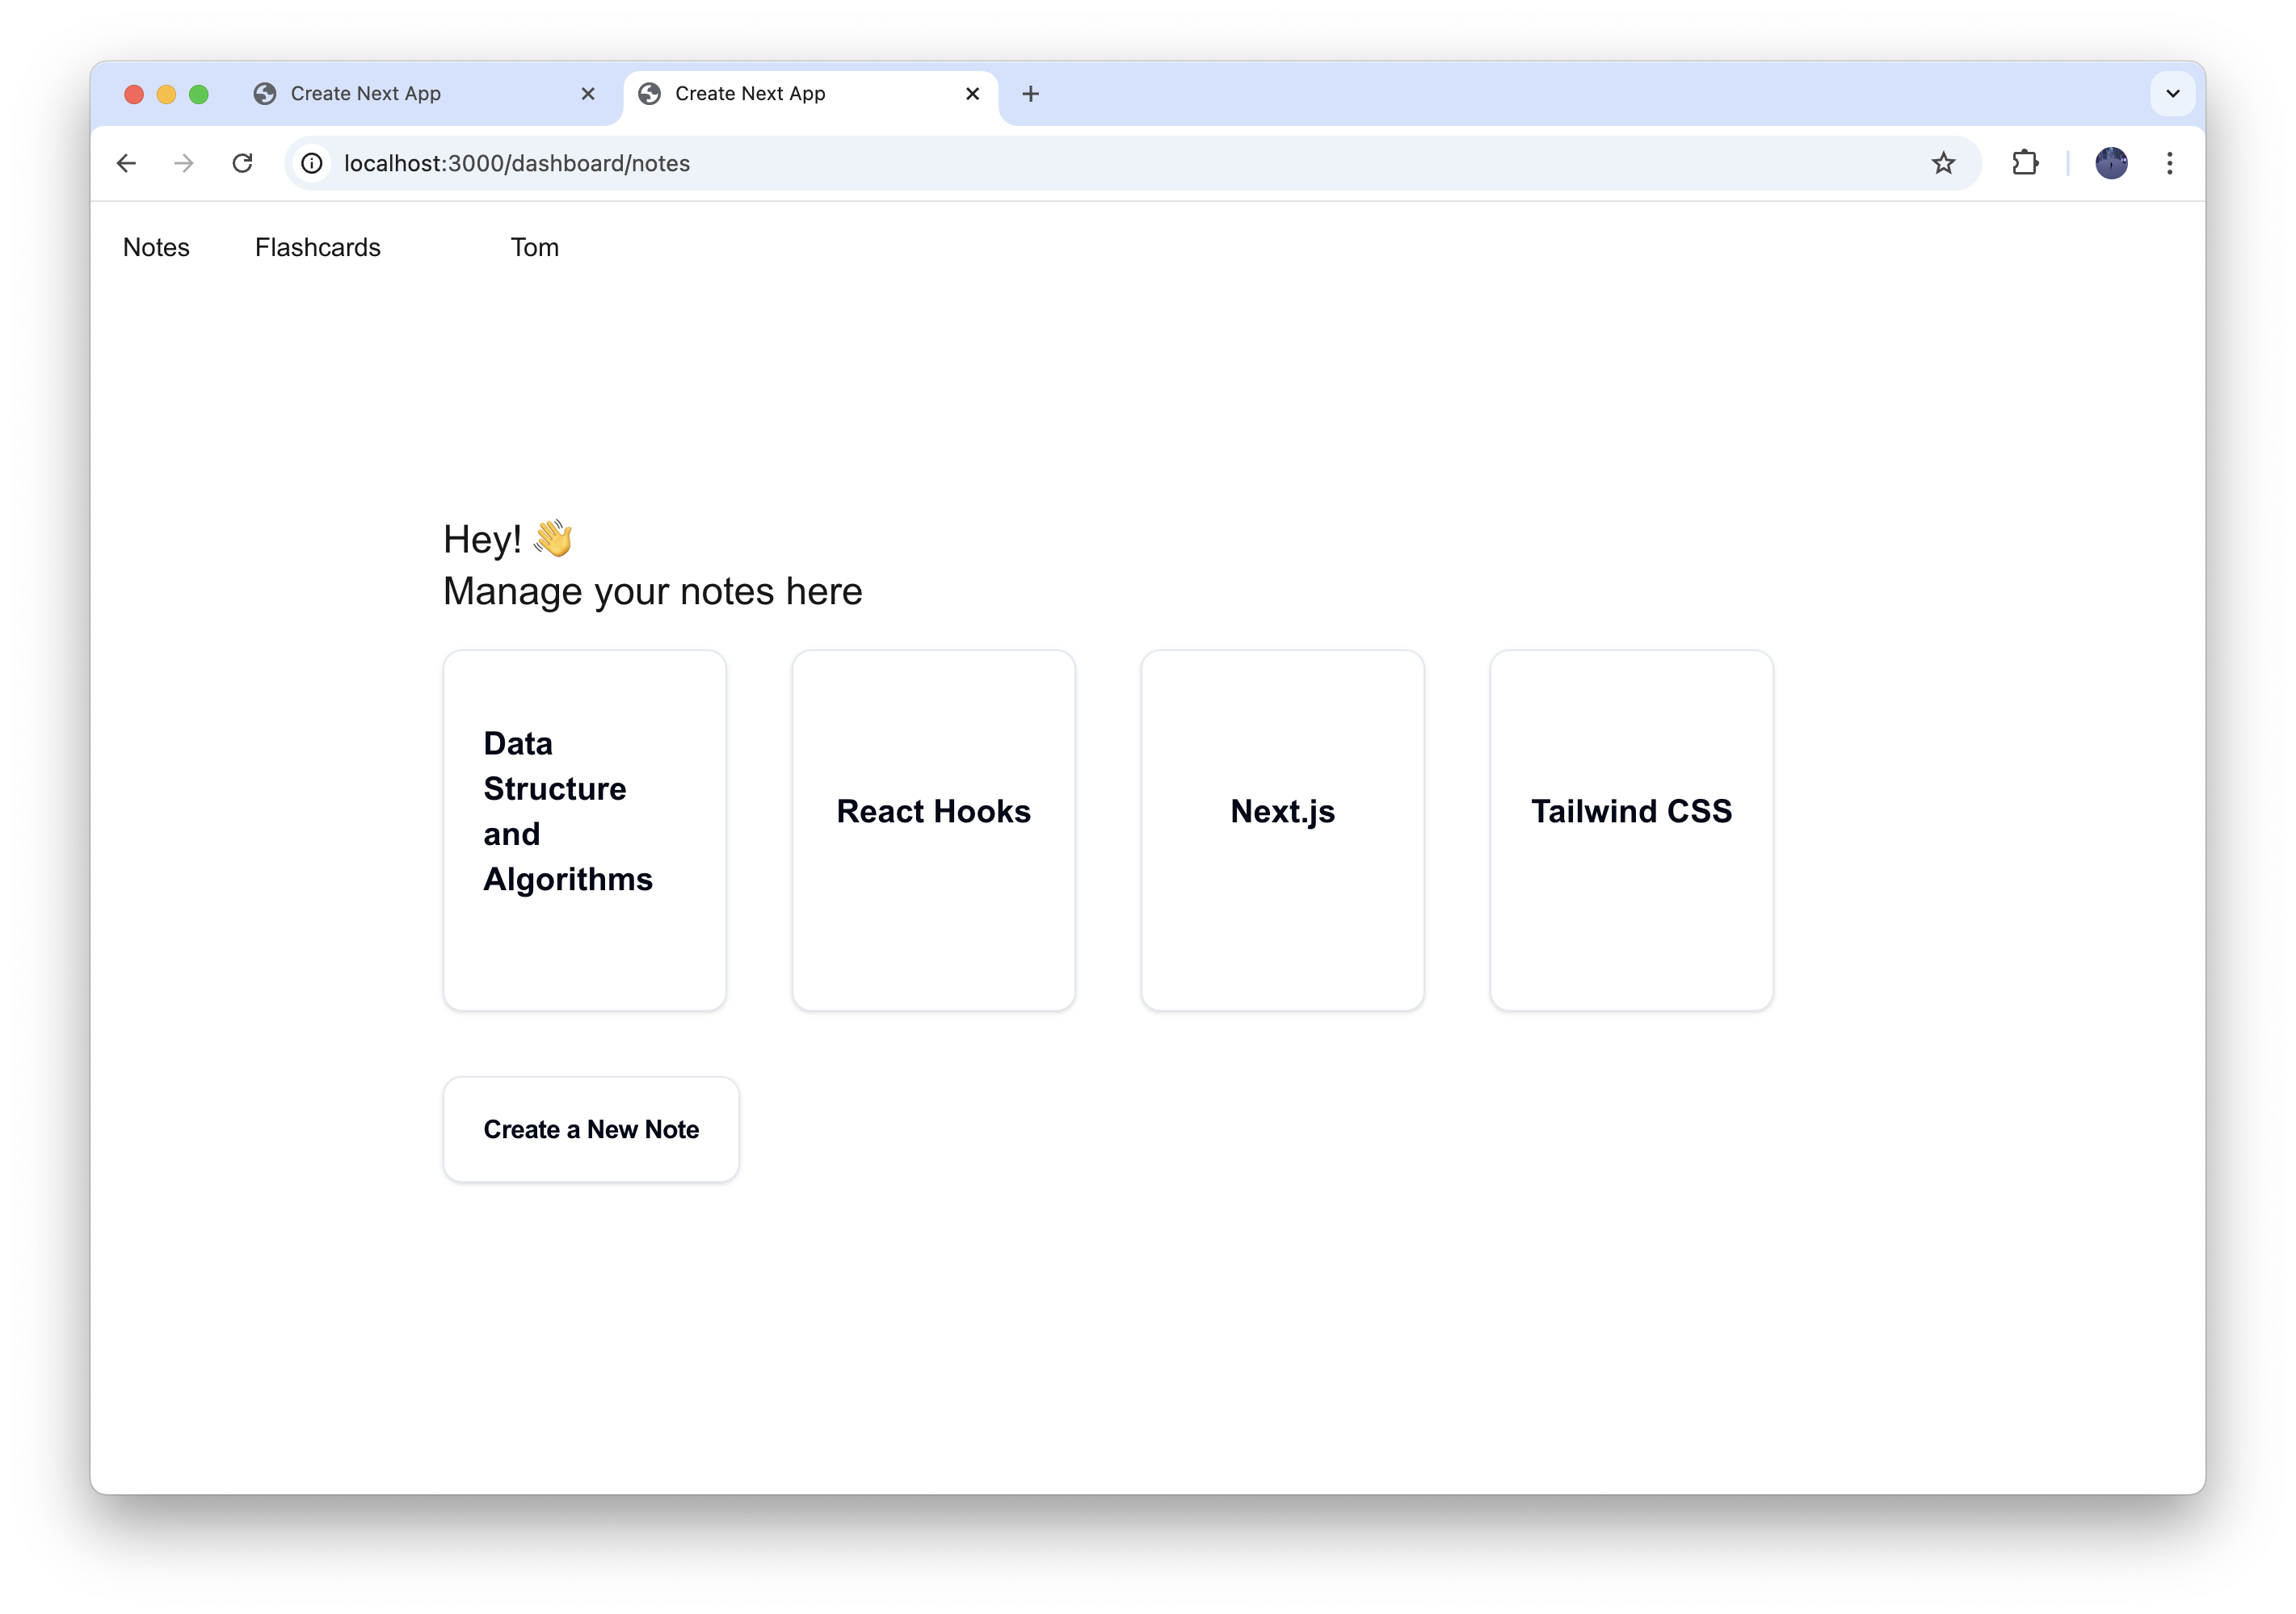
Task: Close the first Create Next App tab
Action: tap(588, 94)
